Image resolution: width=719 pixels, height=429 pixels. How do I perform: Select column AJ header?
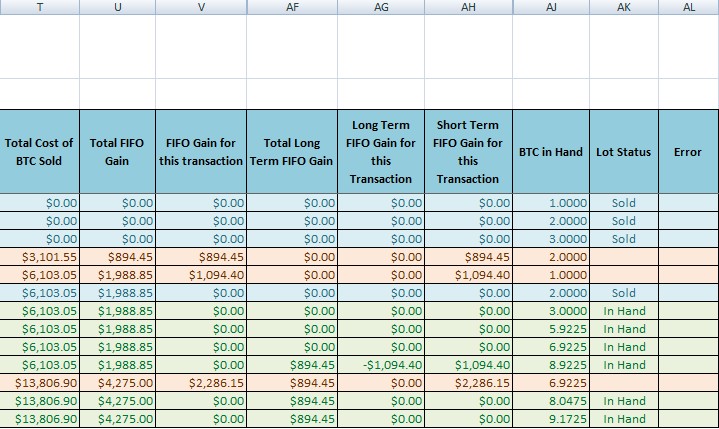pos(551,7)
